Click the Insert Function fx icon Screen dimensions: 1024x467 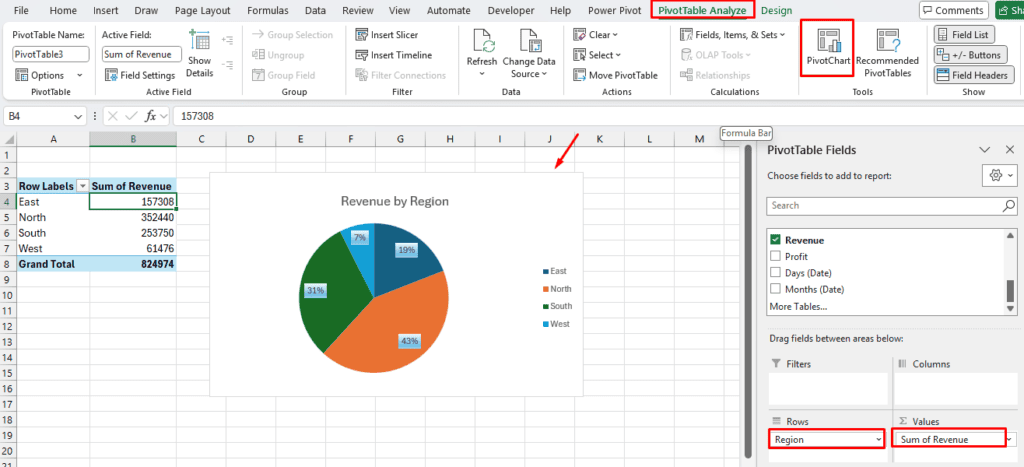(x=150, y=116)
